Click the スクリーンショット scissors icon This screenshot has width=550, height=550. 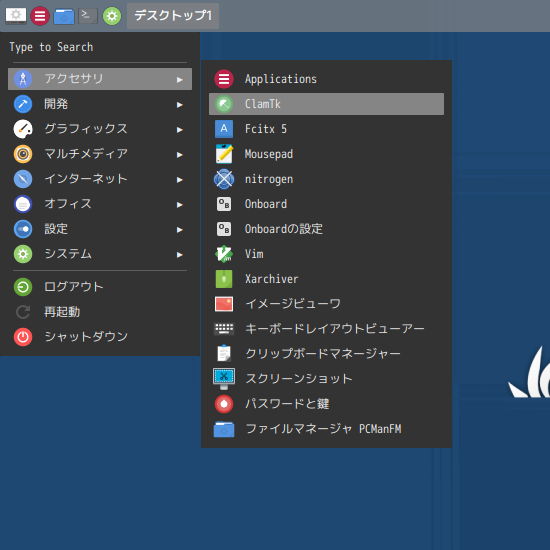(x=224, y=378)
